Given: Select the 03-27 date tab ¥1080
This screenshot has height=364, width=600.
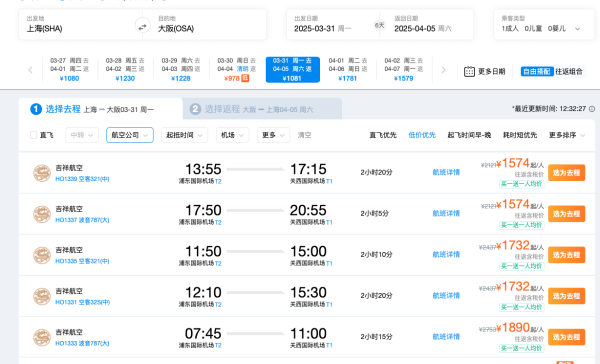Looking at the screenshot, I should (x=69, y=69).
